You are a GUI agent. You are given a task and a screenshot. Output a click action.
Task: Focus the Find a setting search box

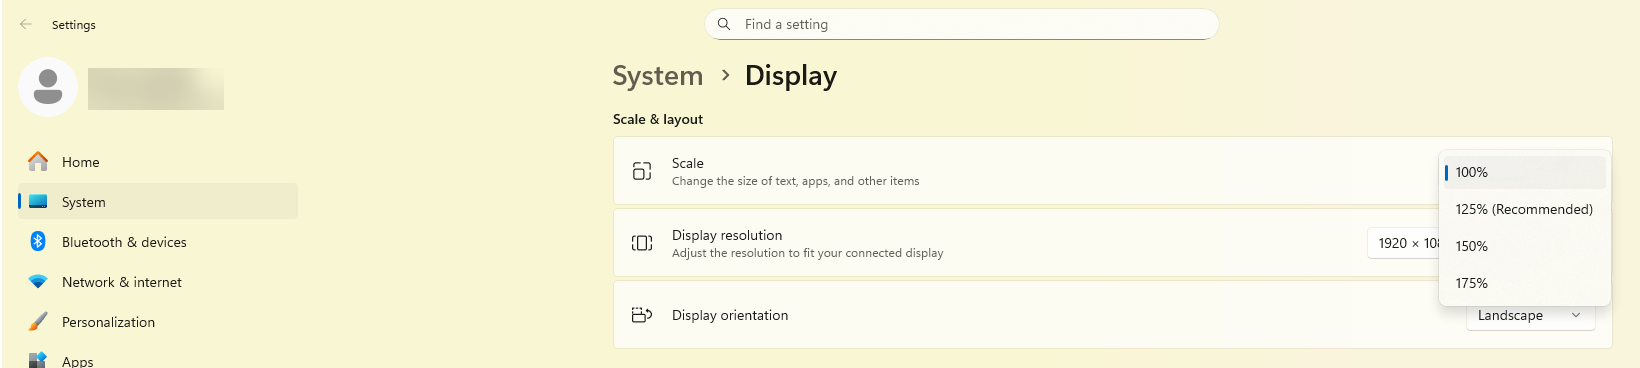pyautogui.click(x=961, y=24)
